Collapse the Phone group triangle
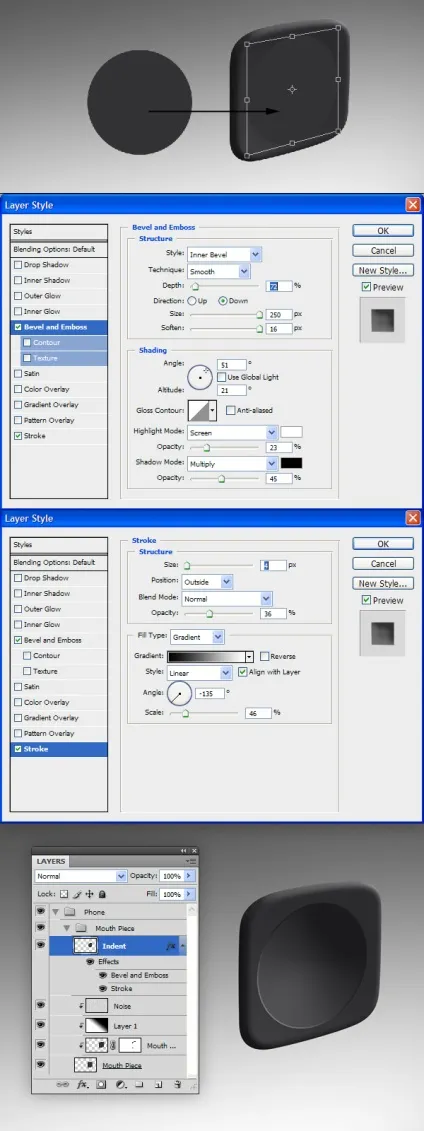The image size is (424, 1131). tap(56, 912)
